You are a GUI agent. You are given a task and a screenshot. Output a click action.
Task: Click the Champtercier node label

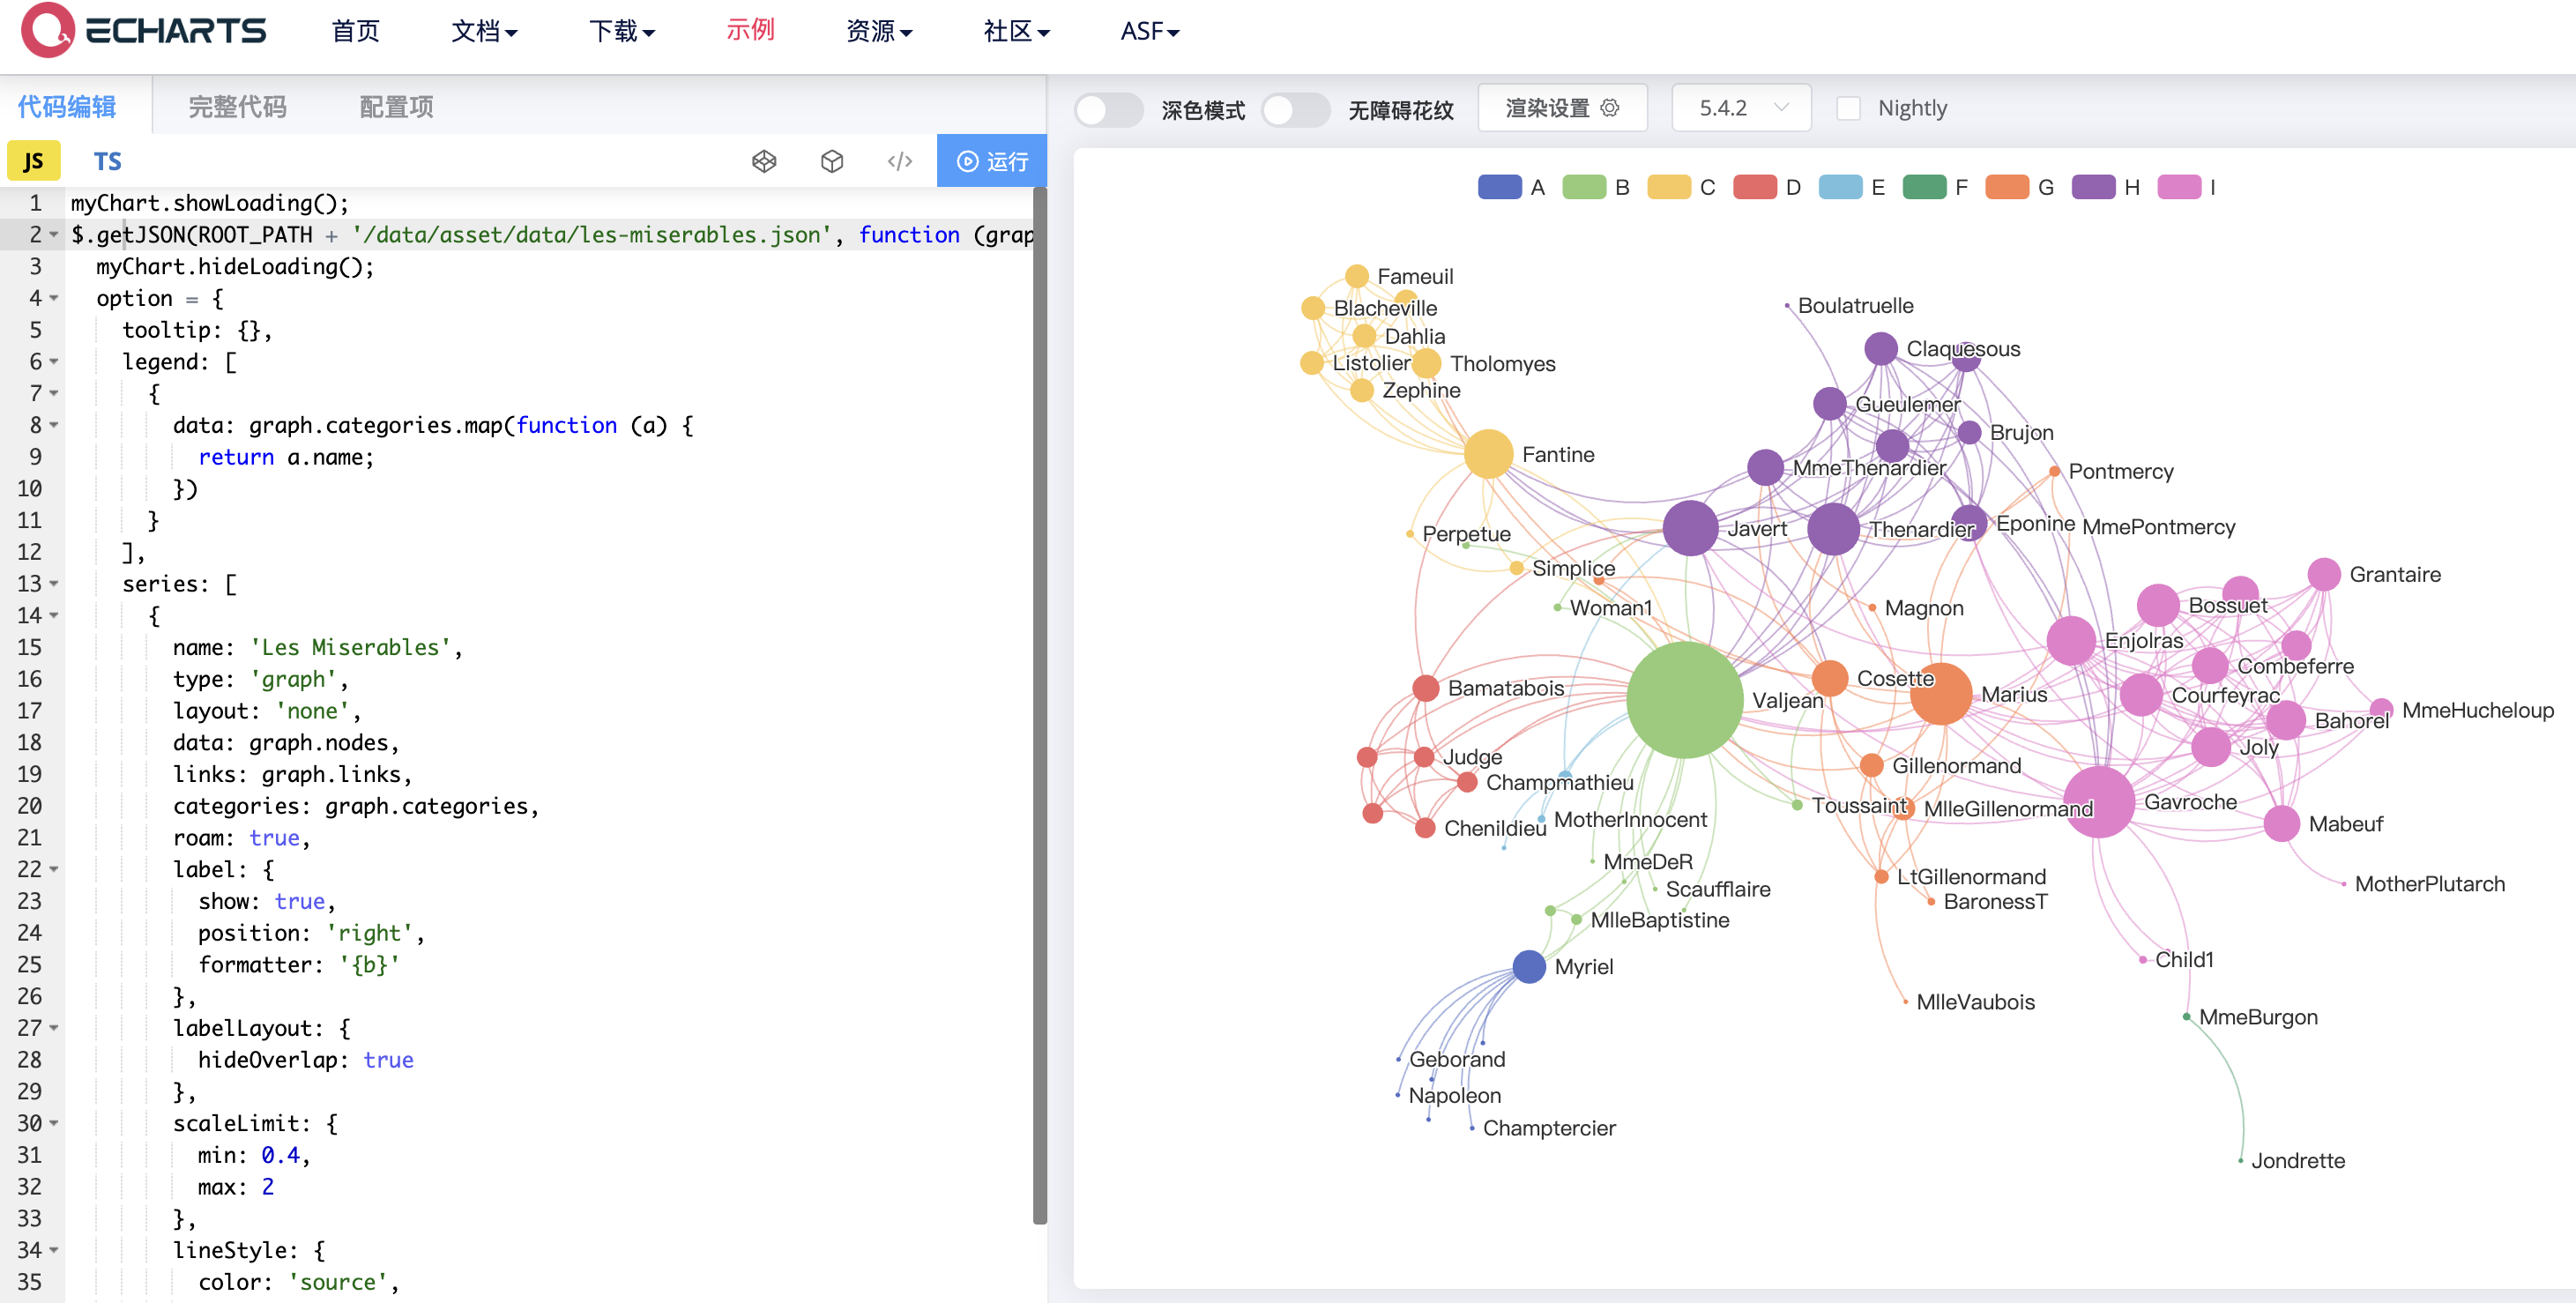[x=1549, y=1128]
